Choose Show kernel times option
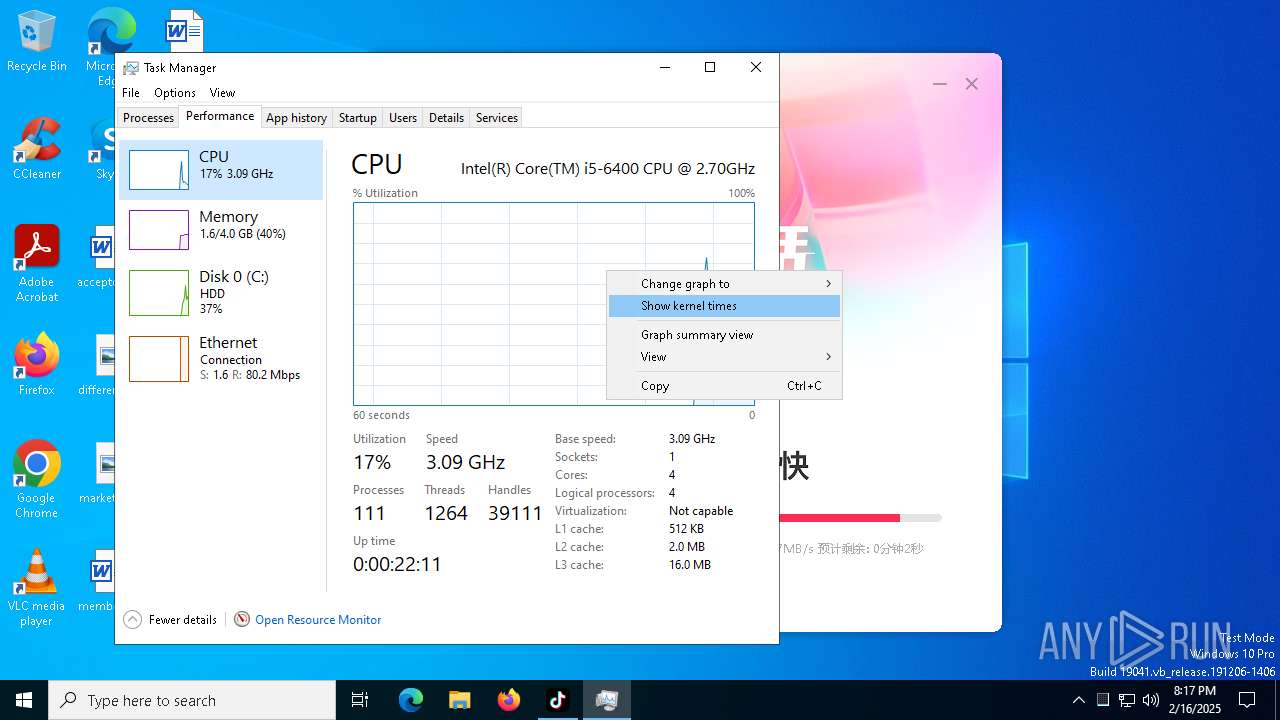This screenshot has height=720, width=1280. [x=724, y=306]
